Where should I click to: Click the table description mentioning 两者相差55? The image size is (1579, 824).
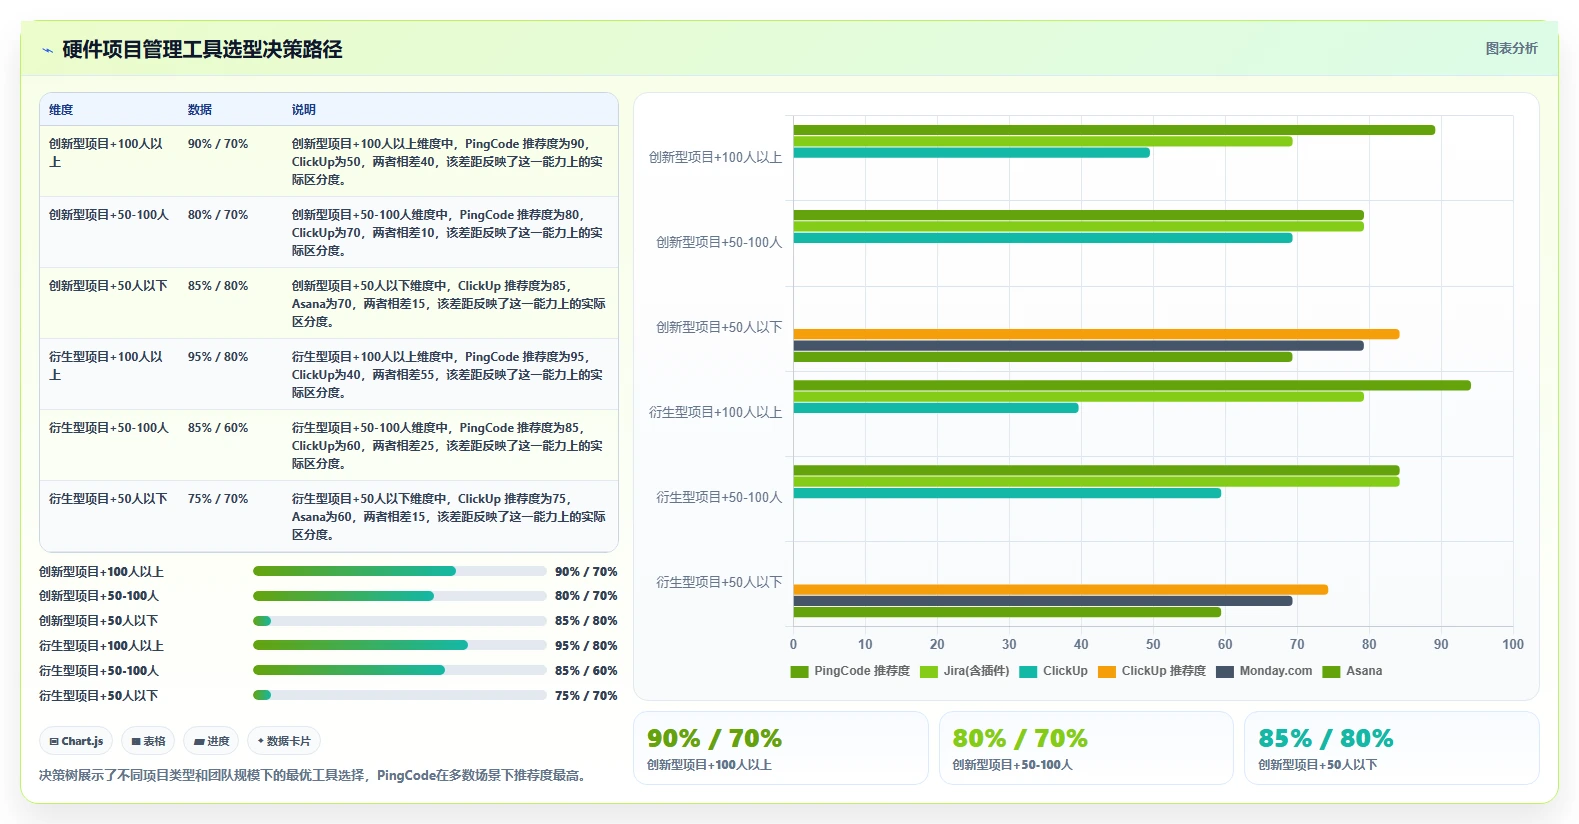pos(448,375)
